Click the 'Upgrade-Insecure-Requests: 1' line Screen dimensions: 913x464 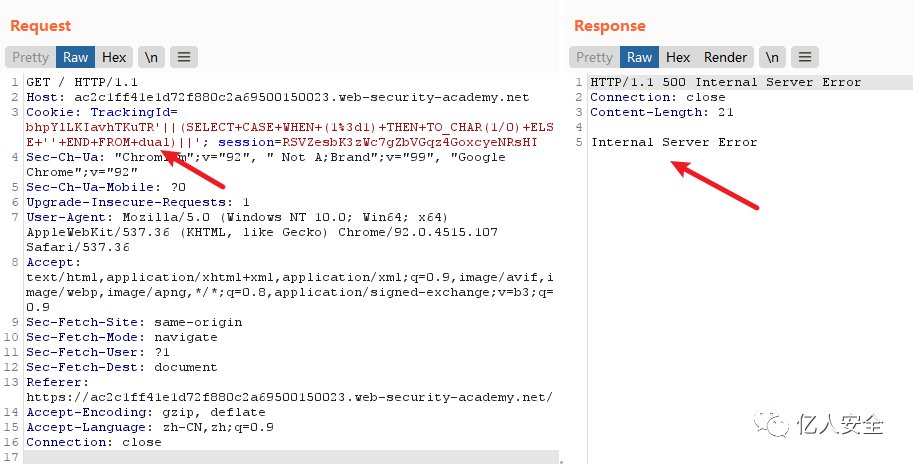tap(138, 202)
